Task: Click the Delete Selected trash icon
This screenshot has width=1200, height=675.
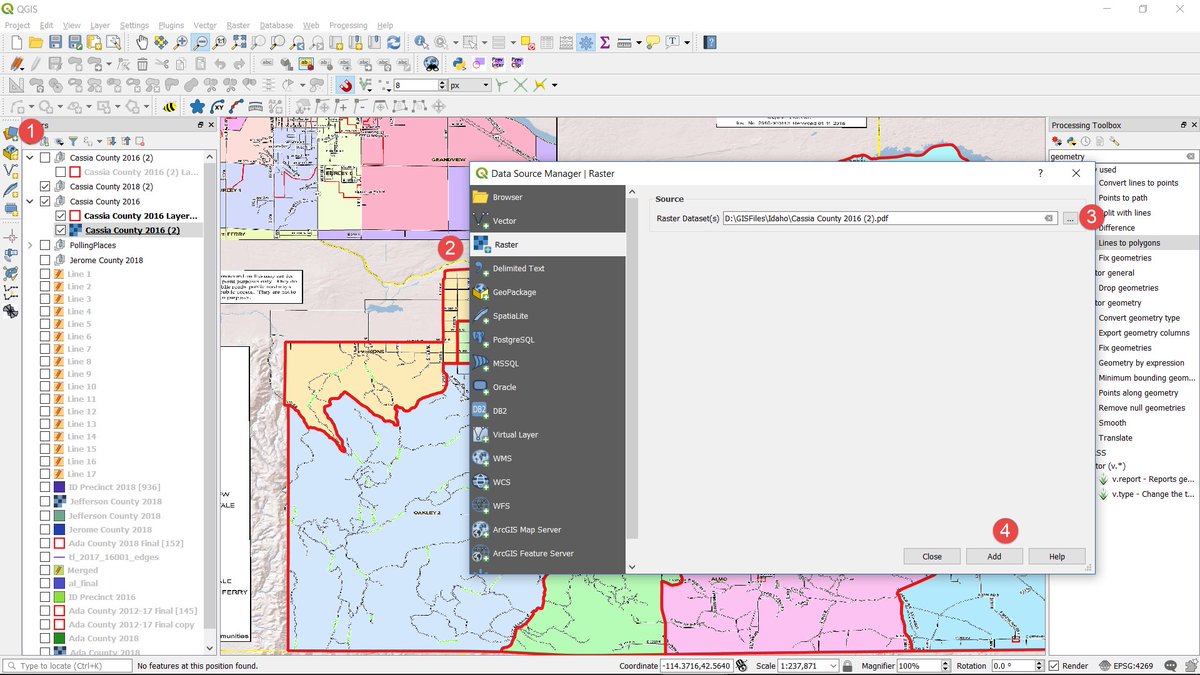Action: click(142, 64)
